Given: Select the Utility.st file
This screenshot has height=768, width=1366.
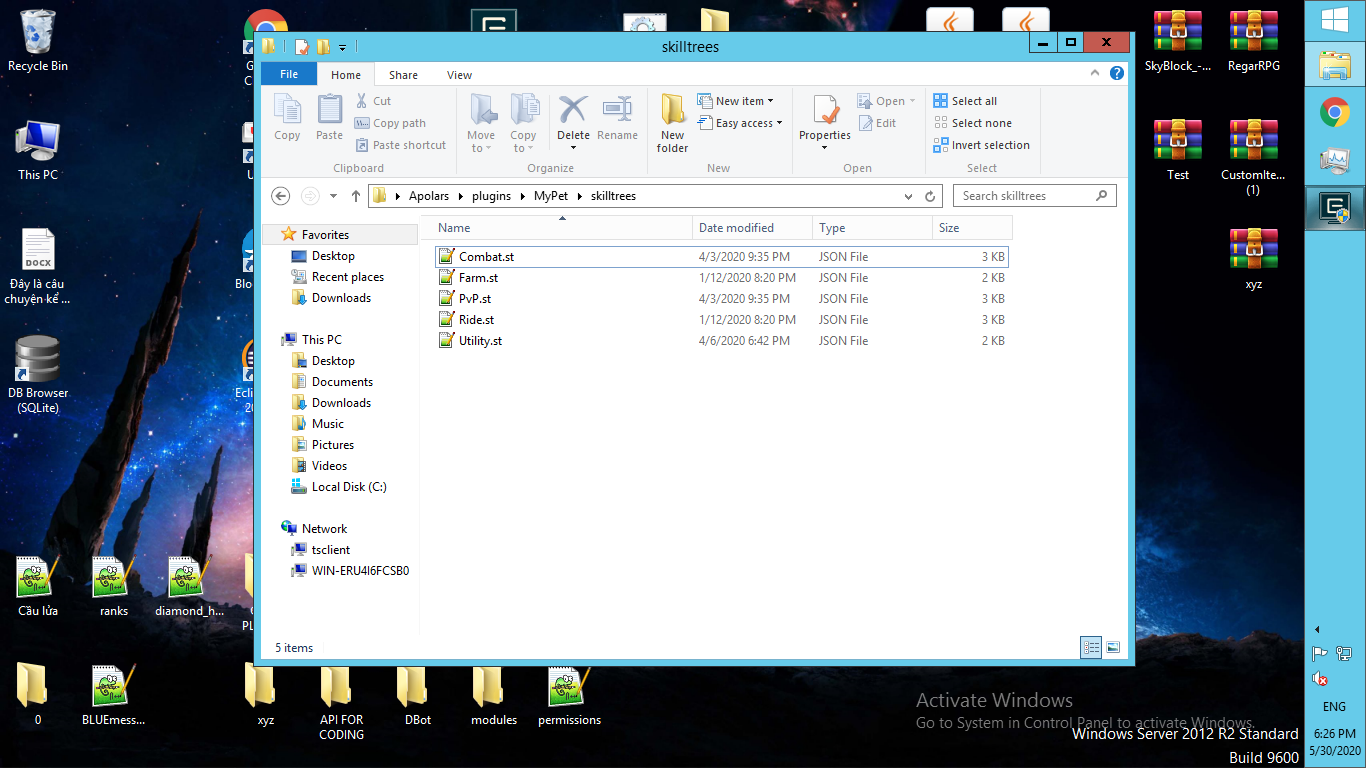Looking at the screenshot, I should [x=480, y=341].
